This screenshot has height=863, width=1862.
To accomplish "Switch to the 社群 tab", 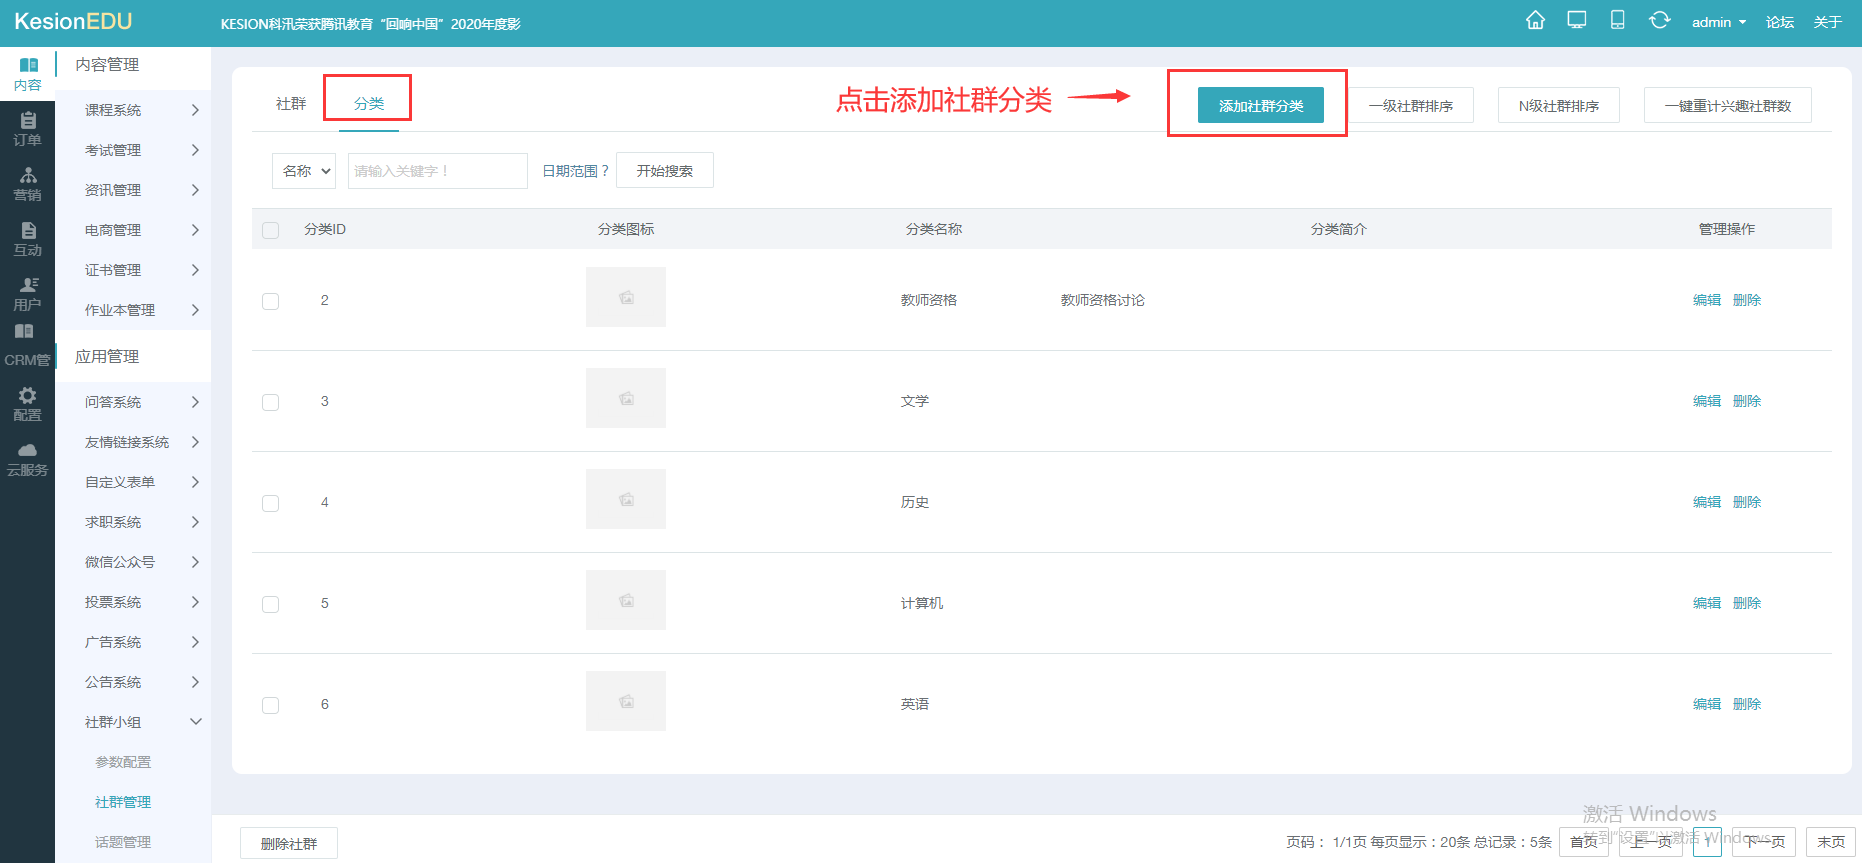I will click(291, 104).
